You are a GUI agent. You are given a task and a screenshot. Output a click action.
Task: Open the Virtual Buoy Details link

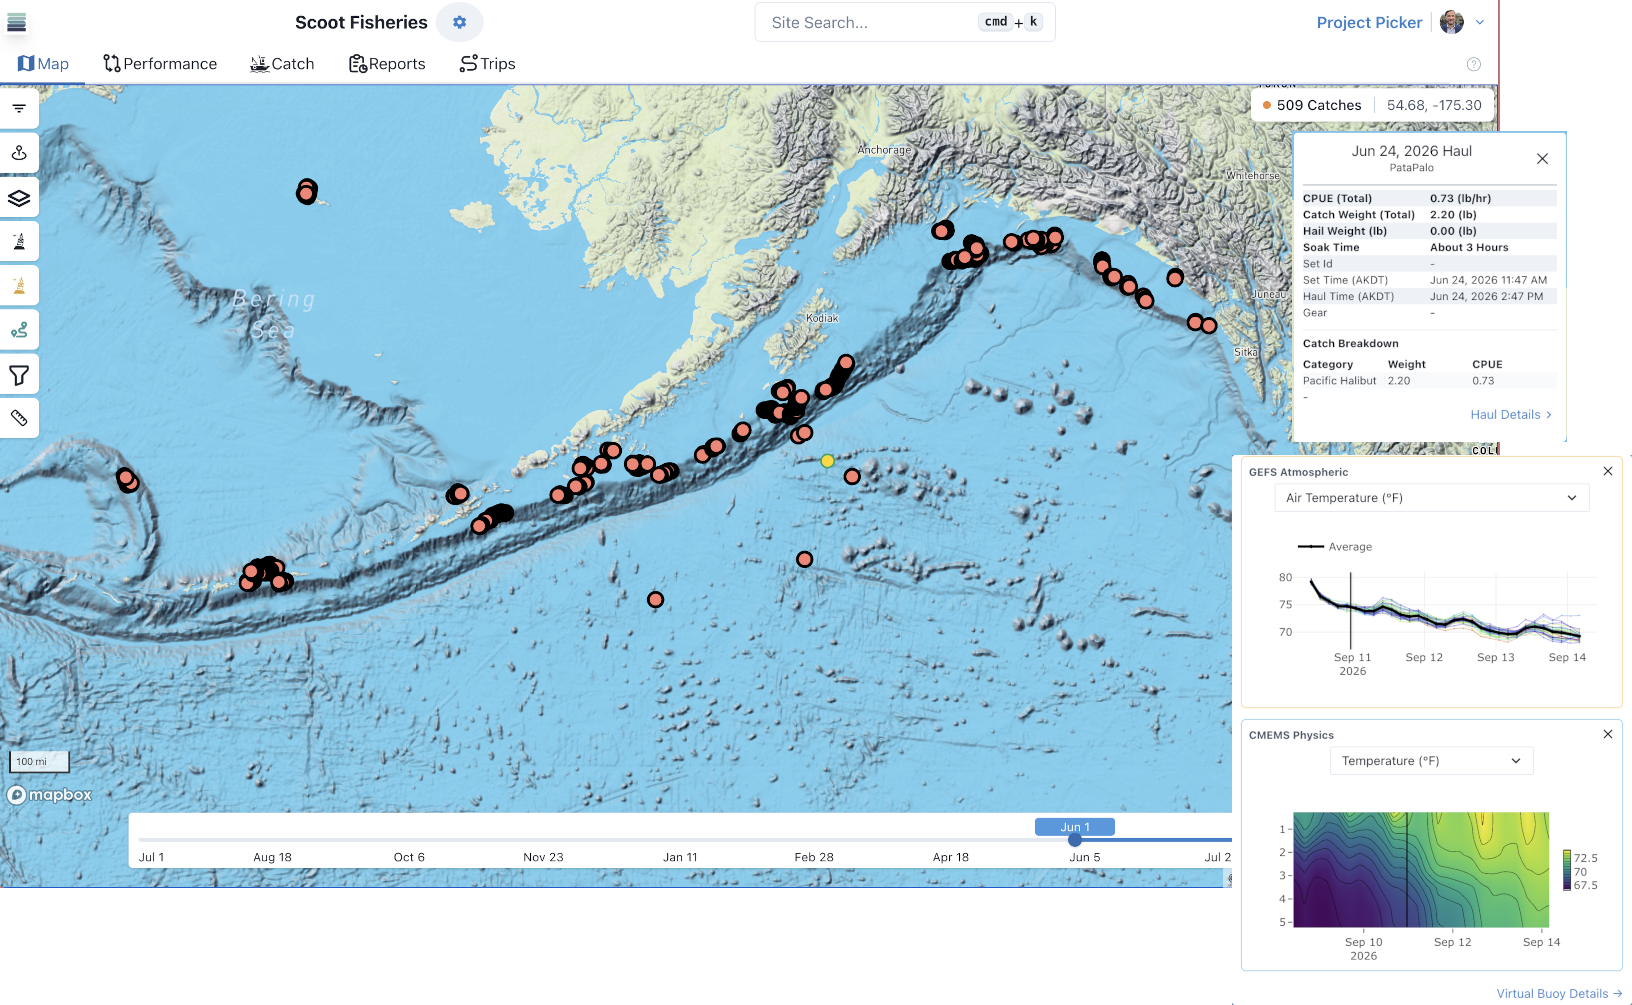pos(1559,993)
